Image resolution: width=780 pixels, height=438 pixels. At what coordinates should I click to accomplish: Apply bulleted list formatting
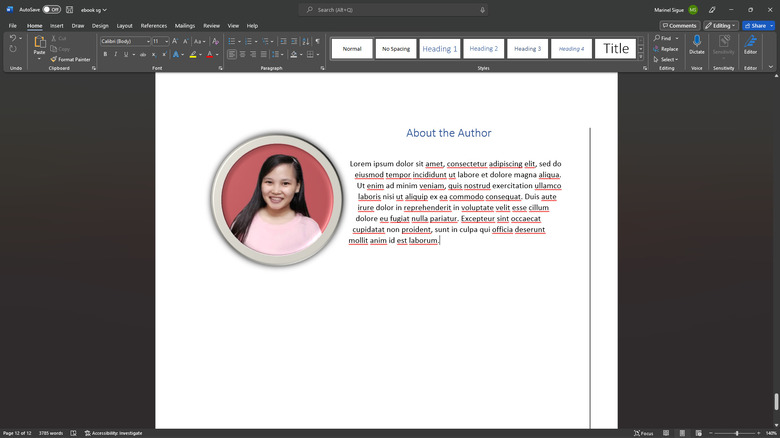[x=232, y=41]
